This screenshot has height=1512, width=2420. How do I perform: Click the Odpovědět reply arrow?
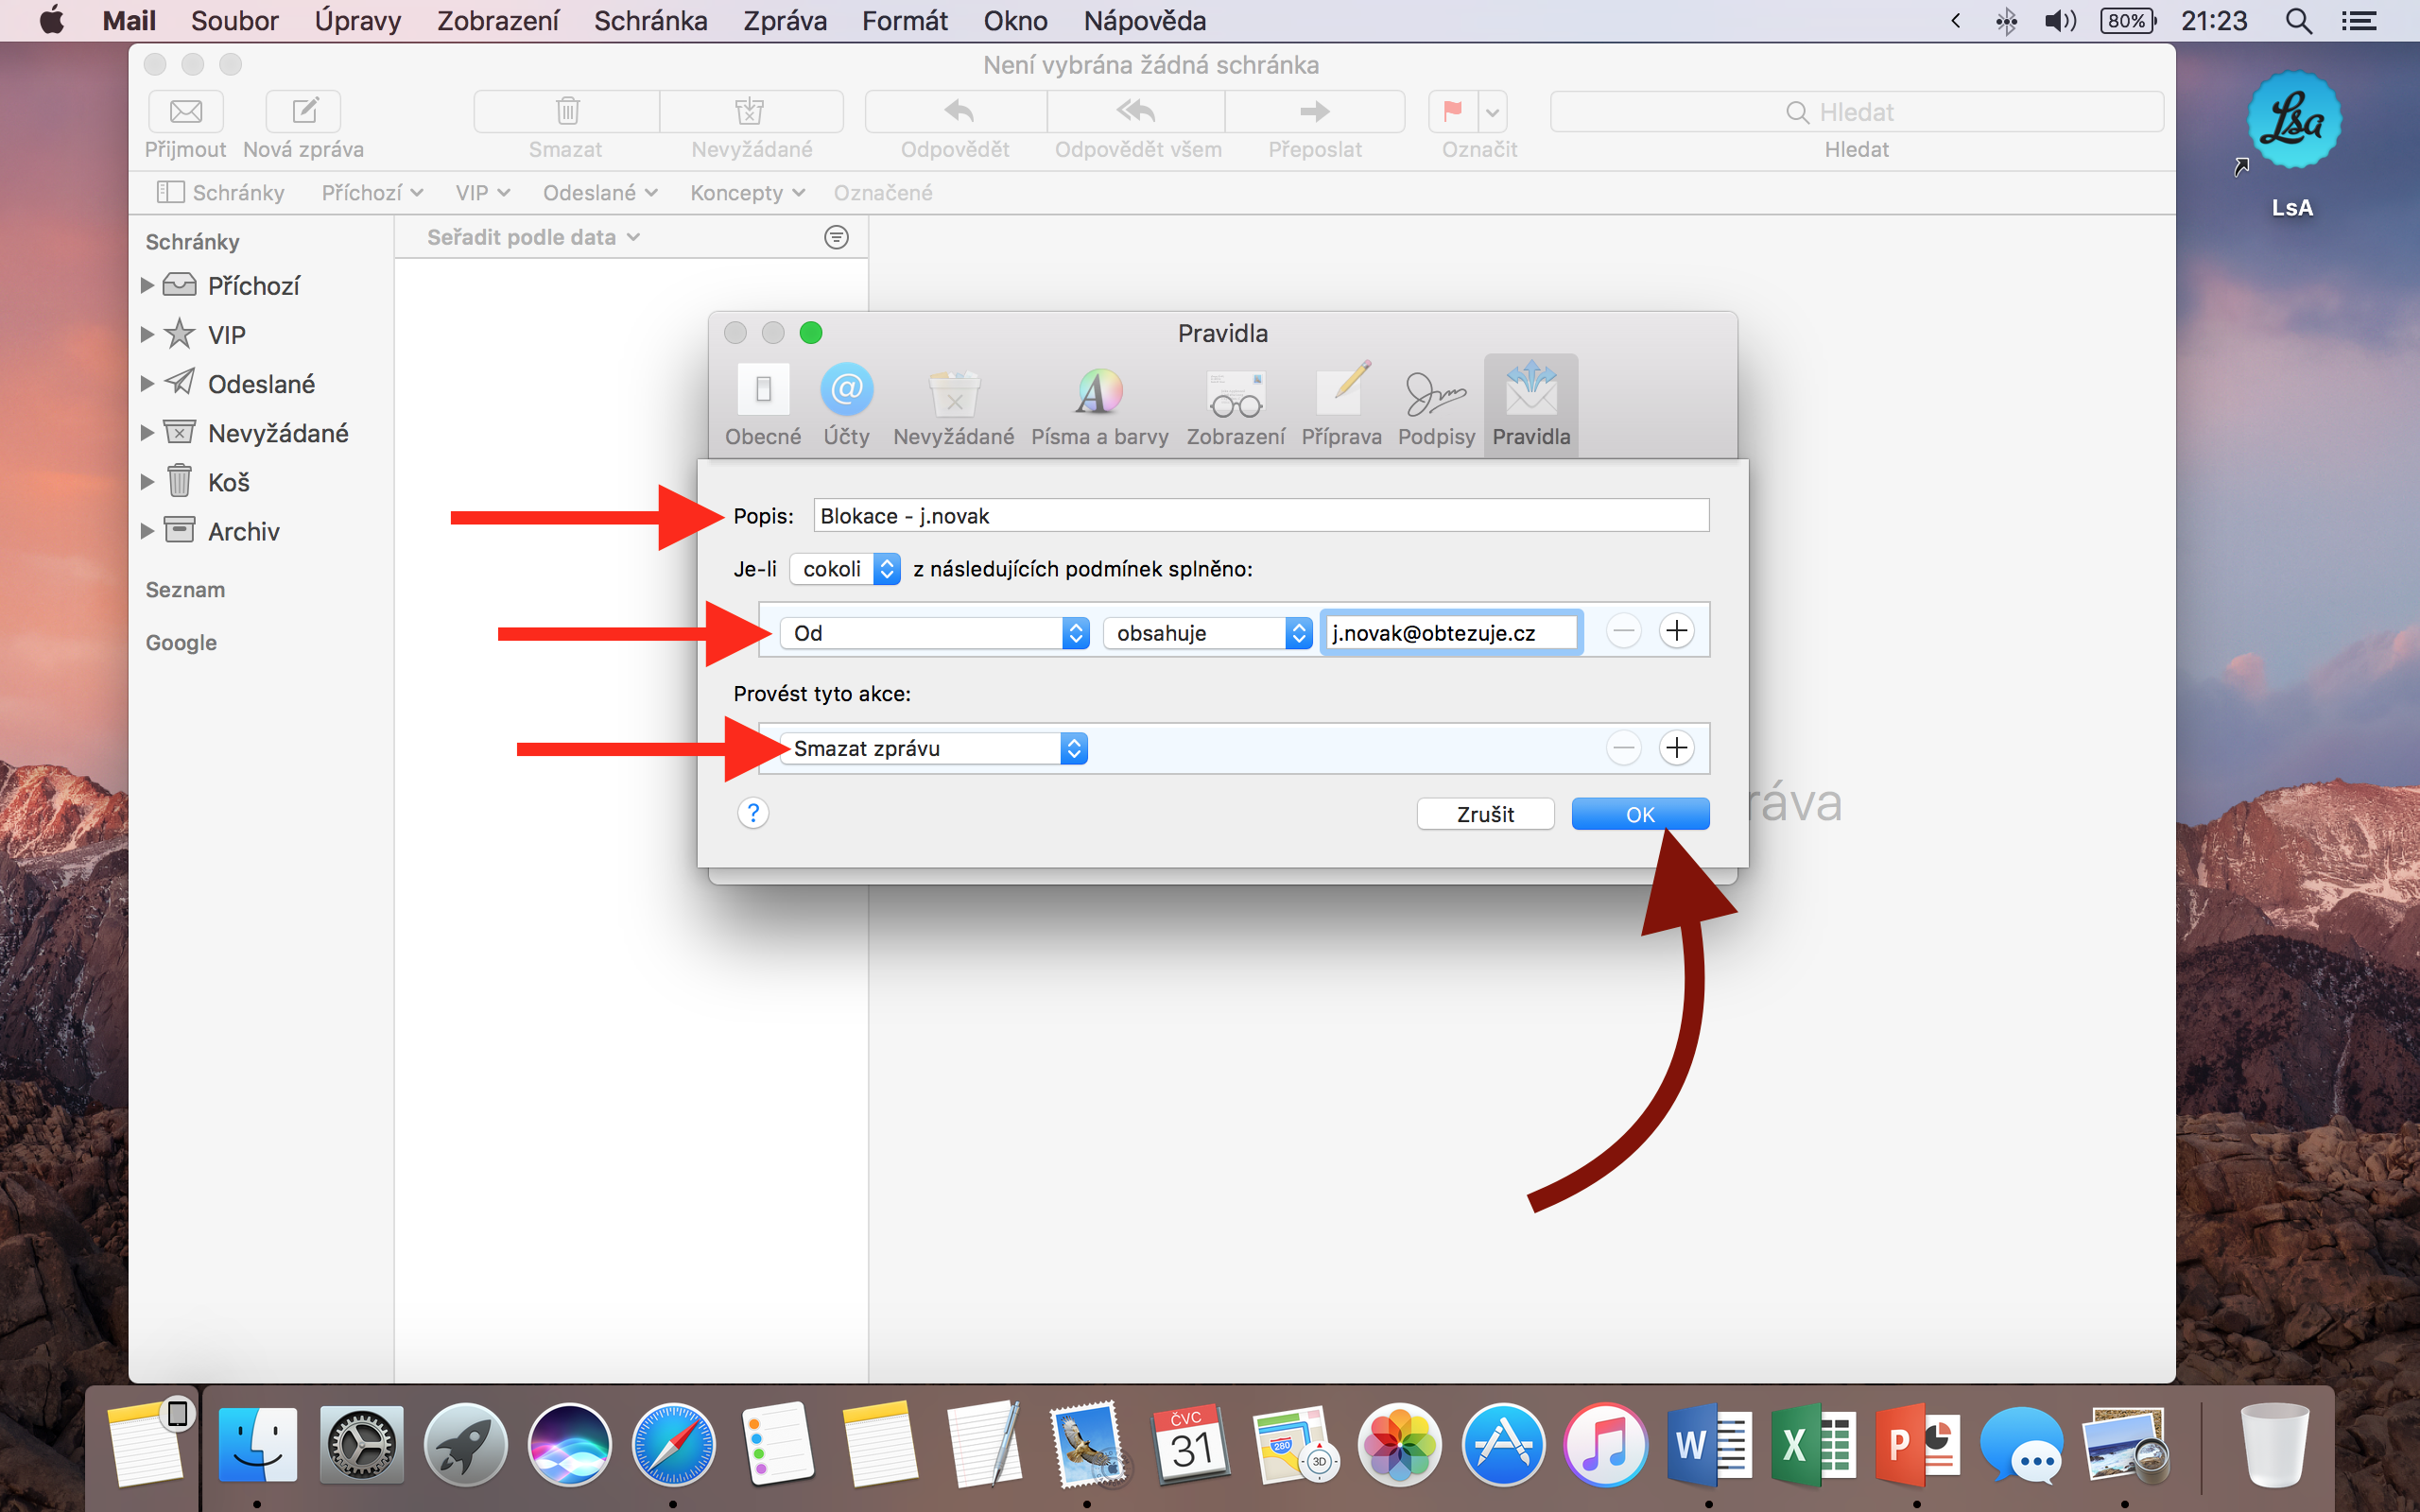(956, 111)
